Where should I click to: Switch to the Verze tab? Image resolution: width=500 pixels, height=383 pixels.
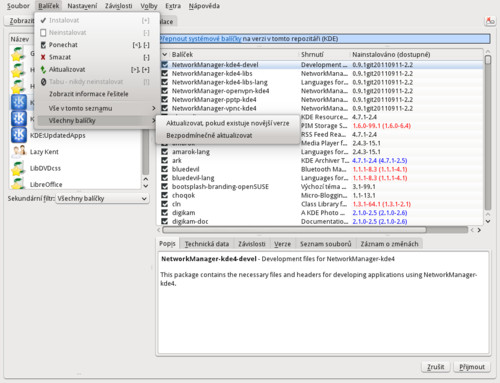click(x=282, y=244)
